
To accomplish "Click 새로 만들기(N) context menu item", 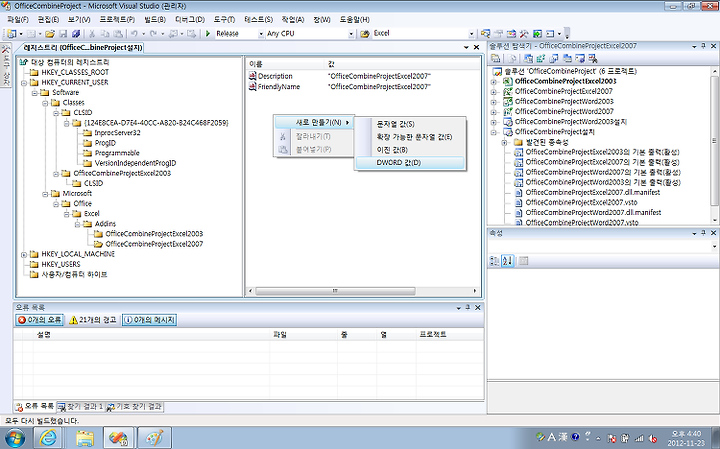I will point(315,123).
